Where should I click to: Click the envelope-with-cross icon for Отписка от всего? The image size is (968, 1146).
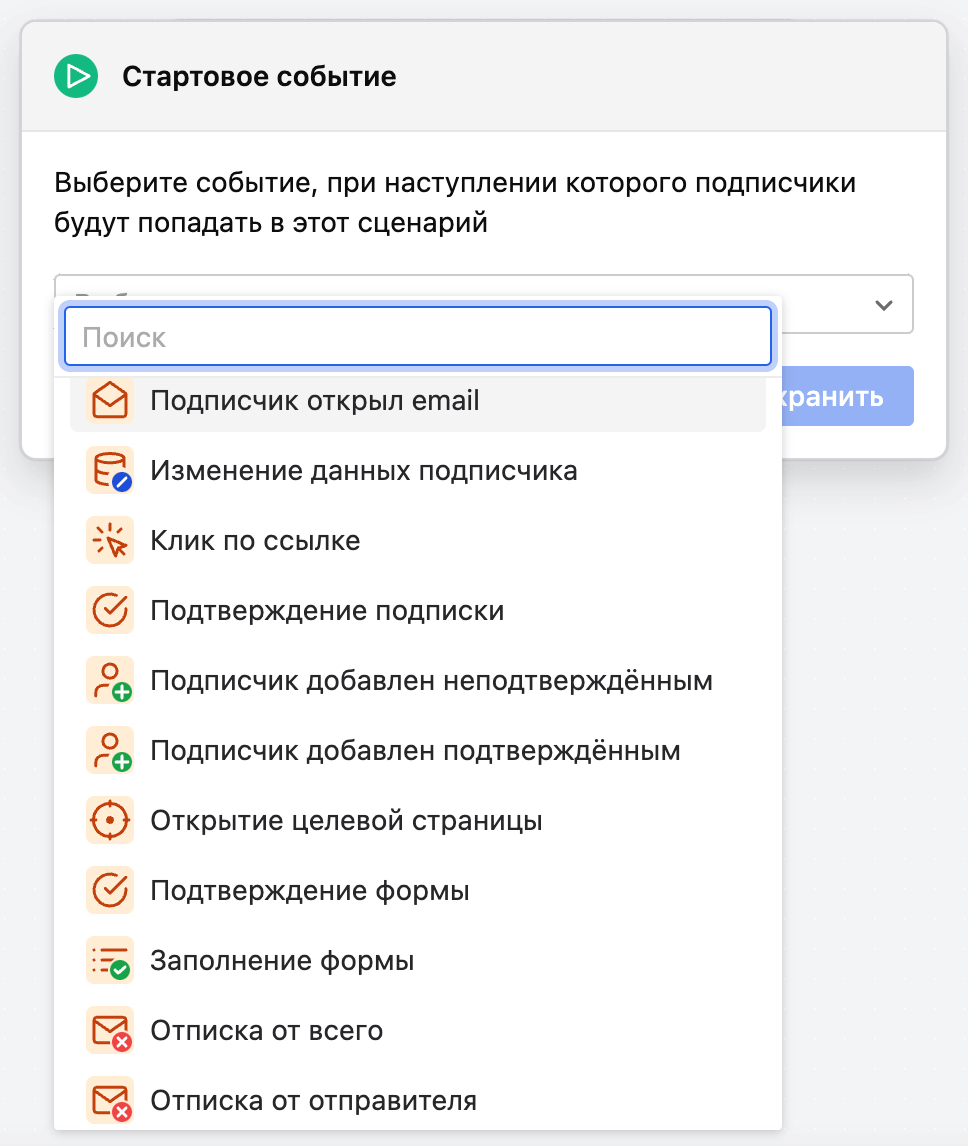point(109,1031)
